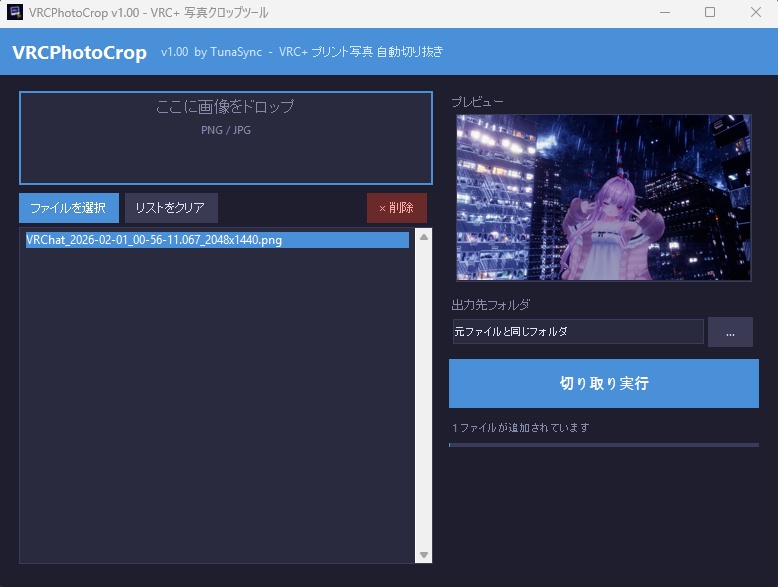Click the progress bar below status text
This screenshot has height=587, width=778.
pyautogui.click(x=603, y=445)
